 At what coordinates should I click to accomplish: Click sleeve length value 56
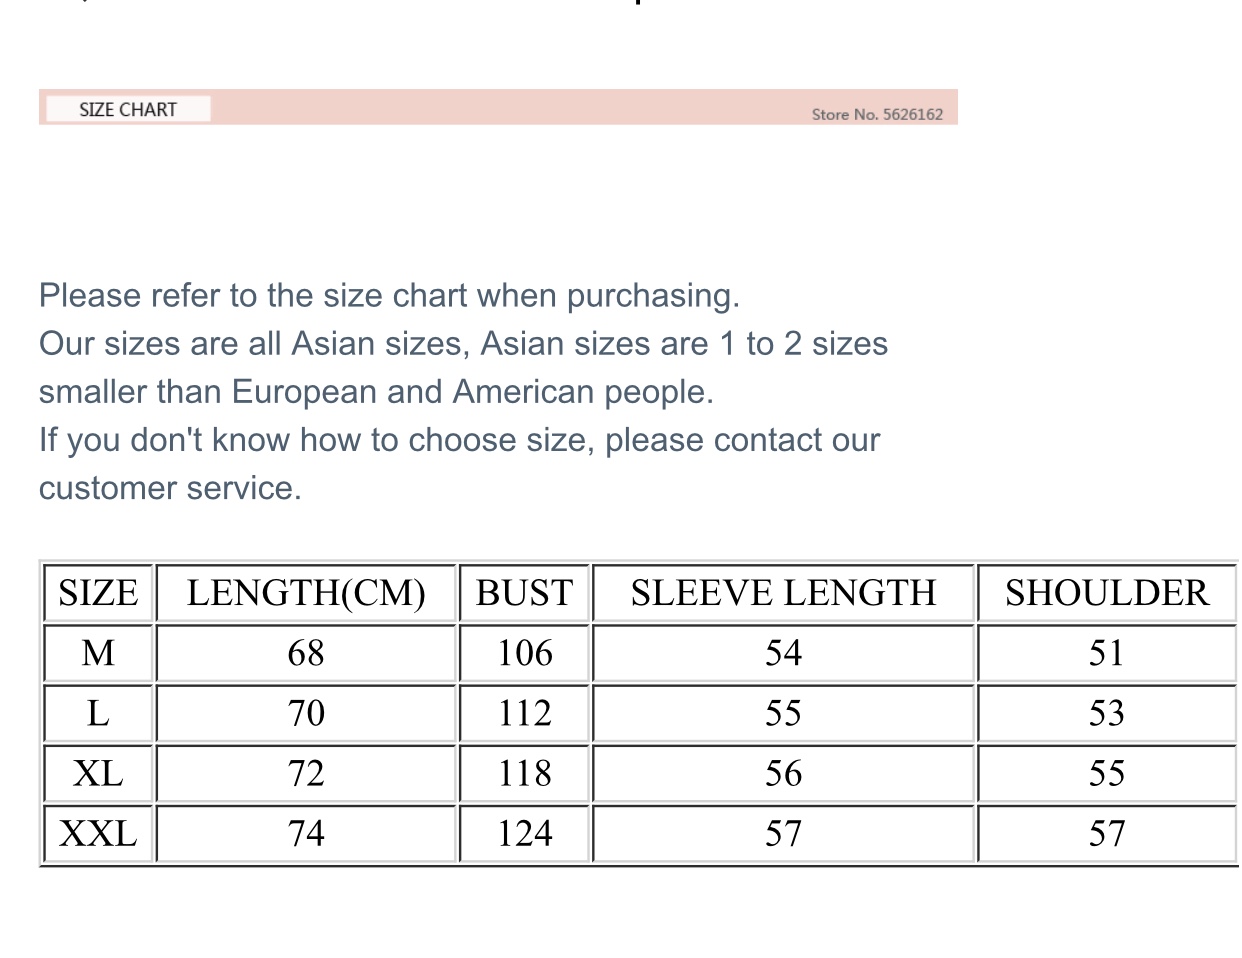pos(783,773)
